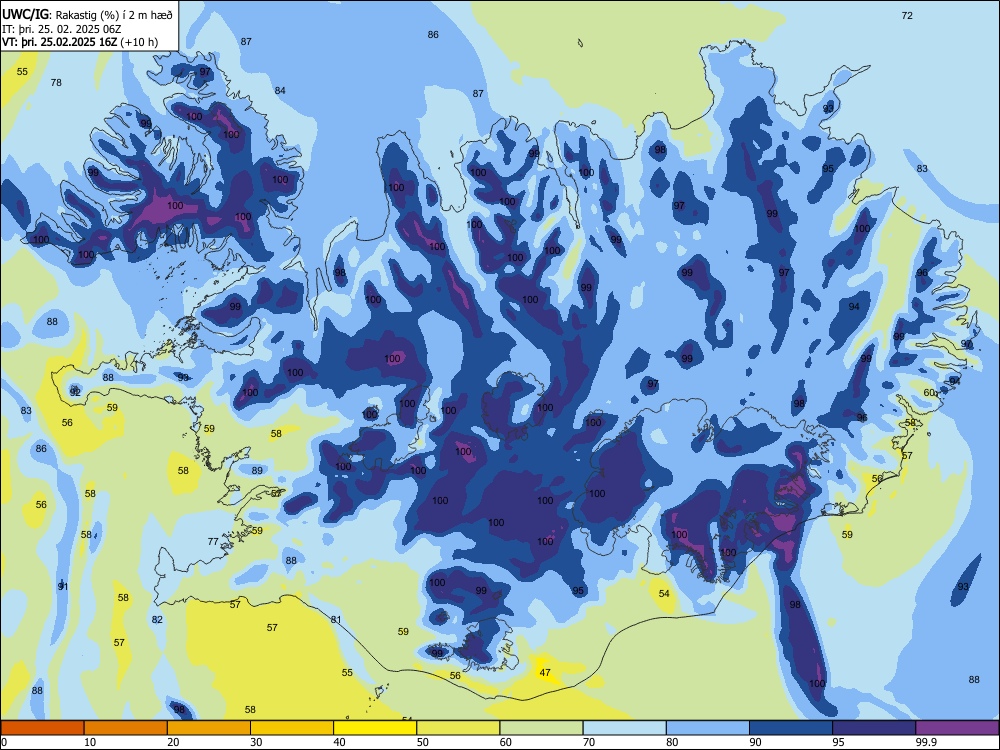Select the "84" map value
Image resolution: width=1000 pixels, height=750 pixels.
280,90
